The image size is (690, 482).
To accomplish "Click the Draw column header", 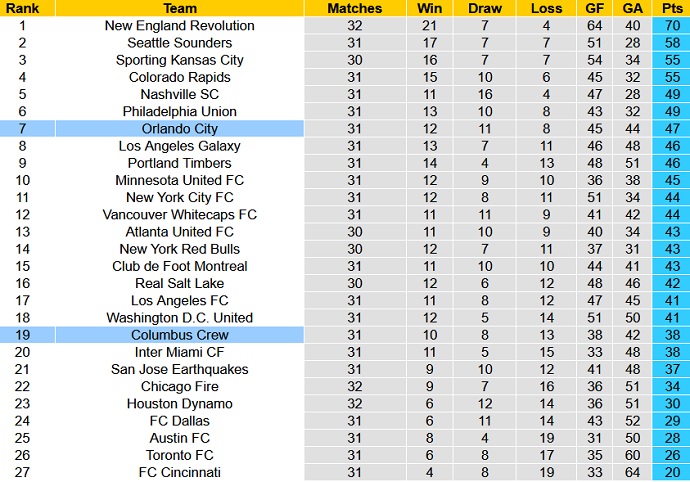I will pos(484,8).
